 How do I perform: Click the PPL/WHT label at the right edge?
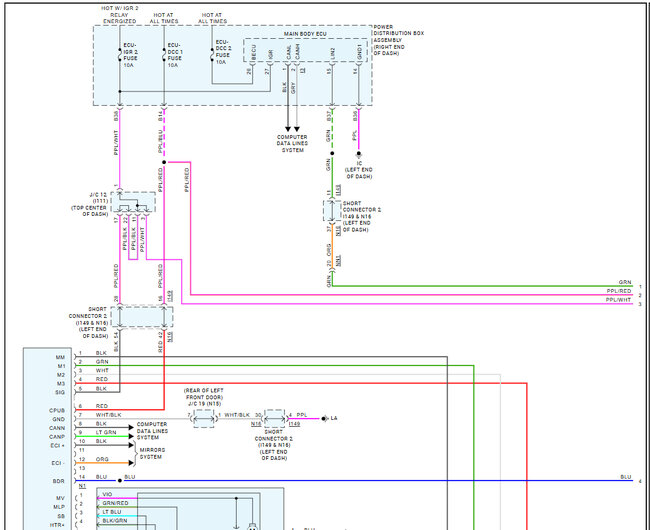(618, 300)
